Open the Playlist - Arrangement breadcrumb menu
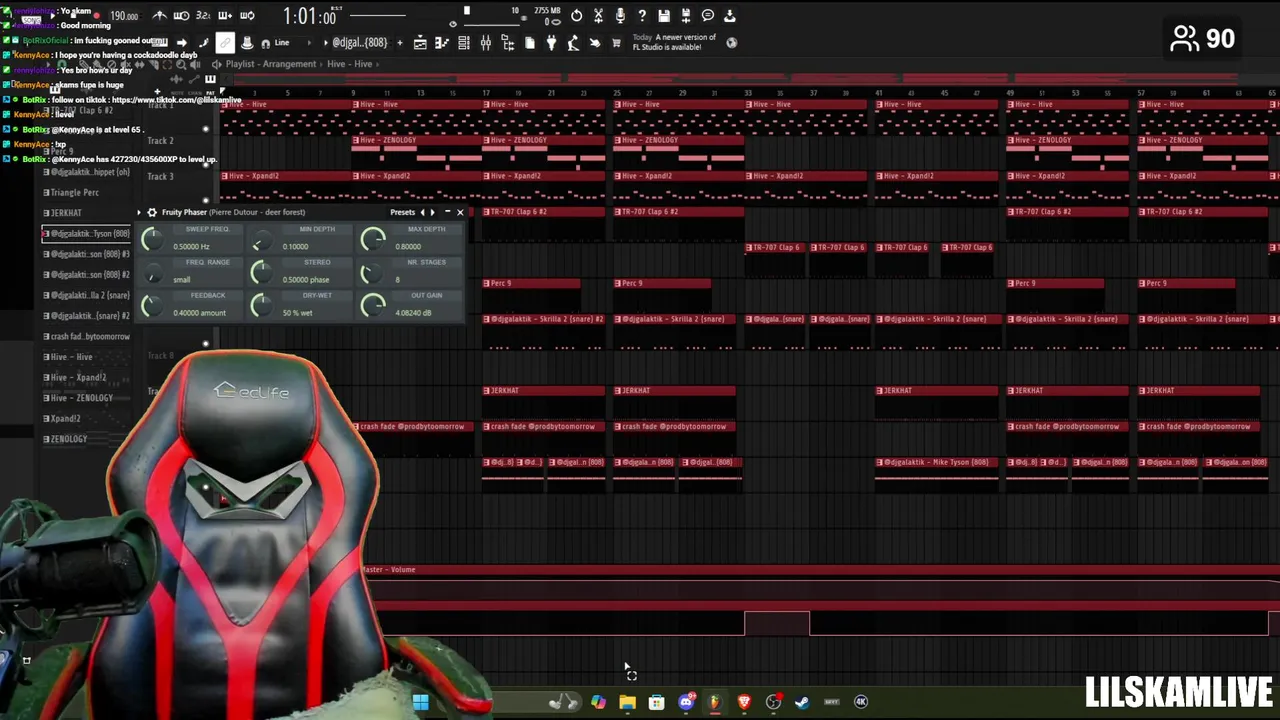The width and height of the screenshot is (1280, 720). click(x=270, y=64)
